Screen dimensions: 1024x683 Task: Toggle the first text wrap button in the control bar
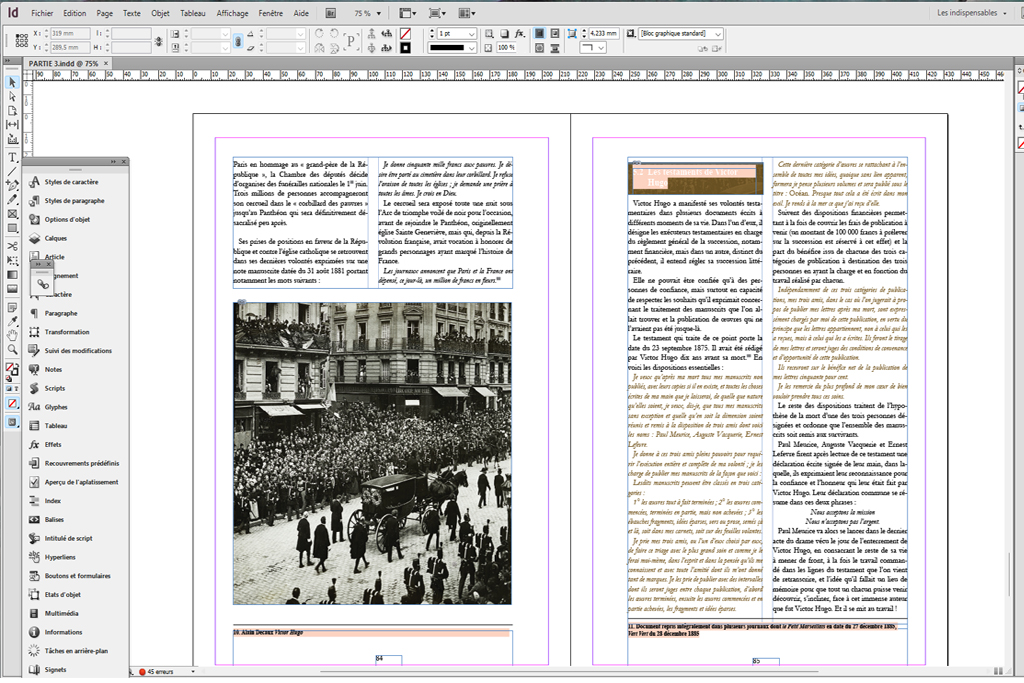tap(539, 33)
